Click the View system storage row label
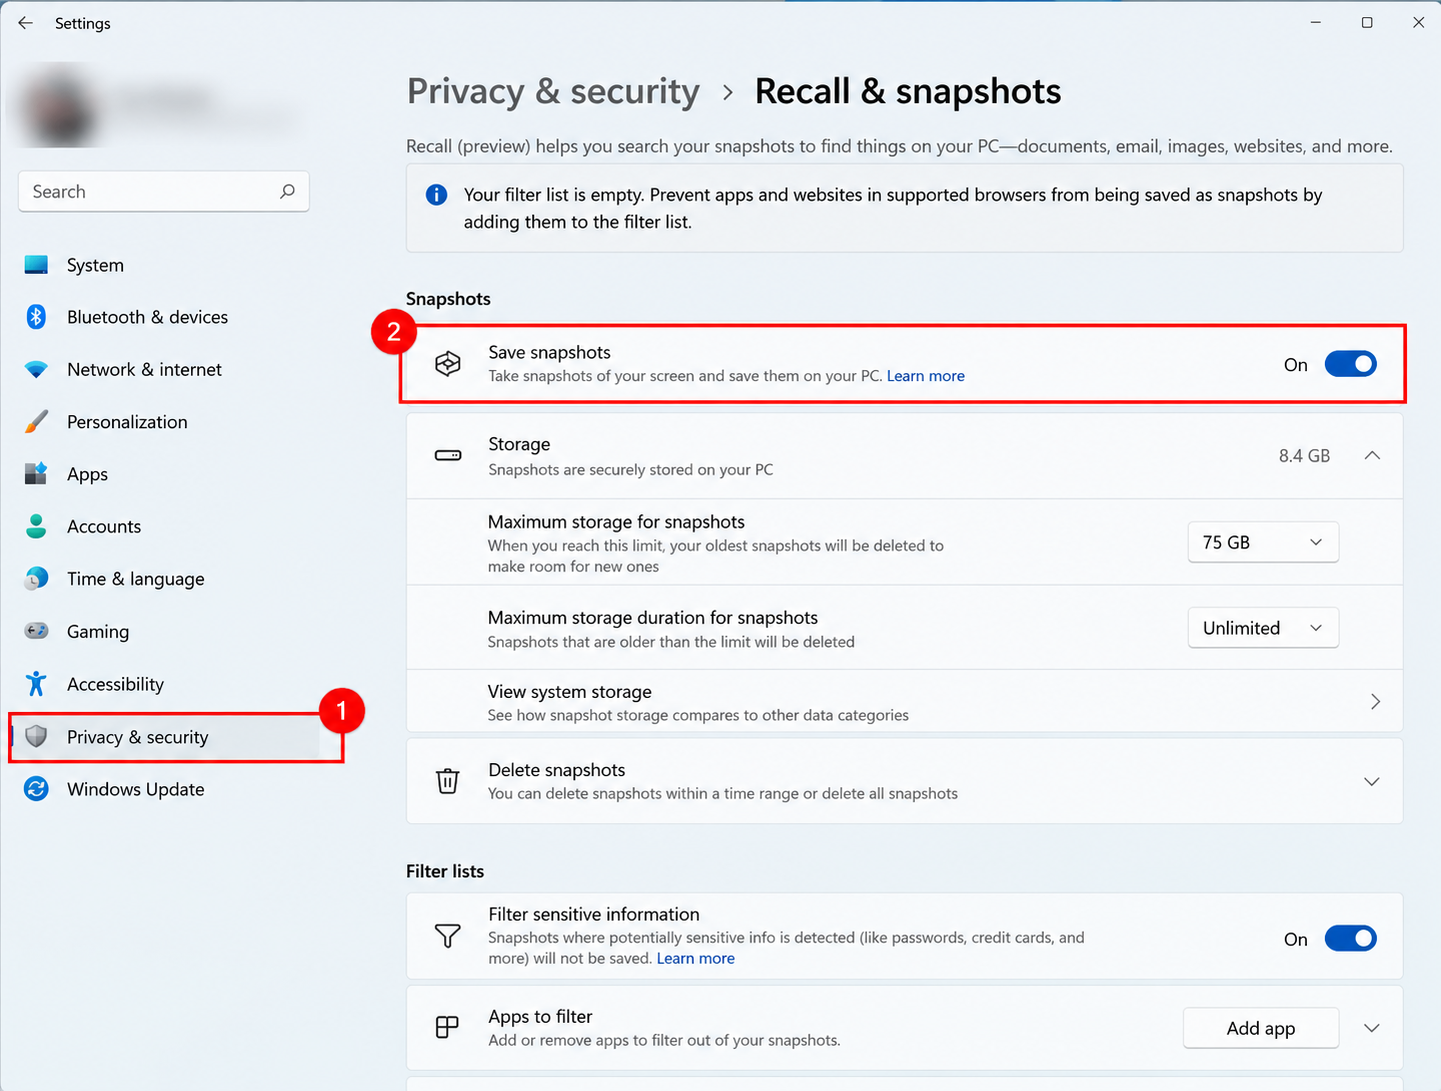Viewport: 1441px width, 1091px height. pyautogui.click(x=570, y=692)
